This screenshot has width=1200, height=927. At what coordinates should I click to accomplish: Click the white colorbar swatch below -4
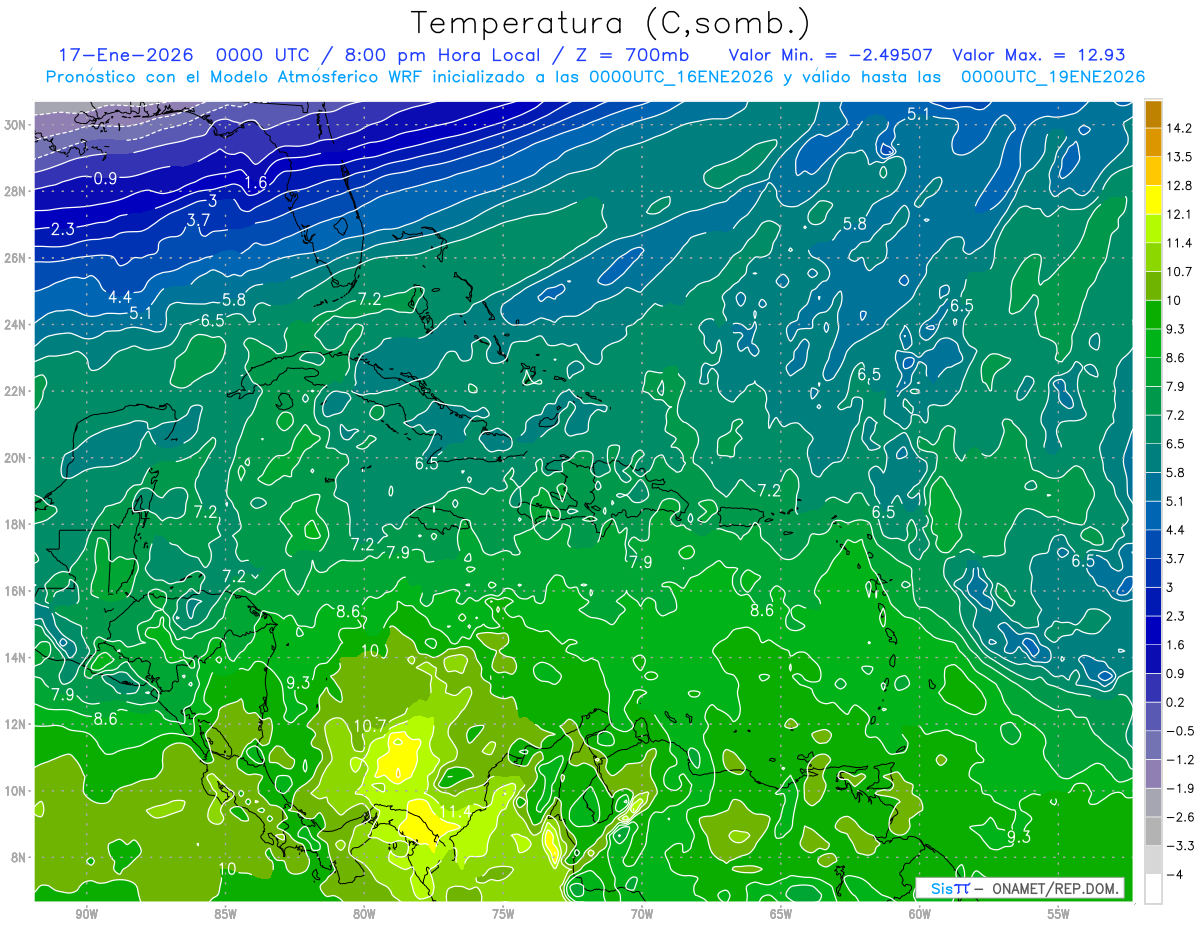click(x=1153, y=888)
